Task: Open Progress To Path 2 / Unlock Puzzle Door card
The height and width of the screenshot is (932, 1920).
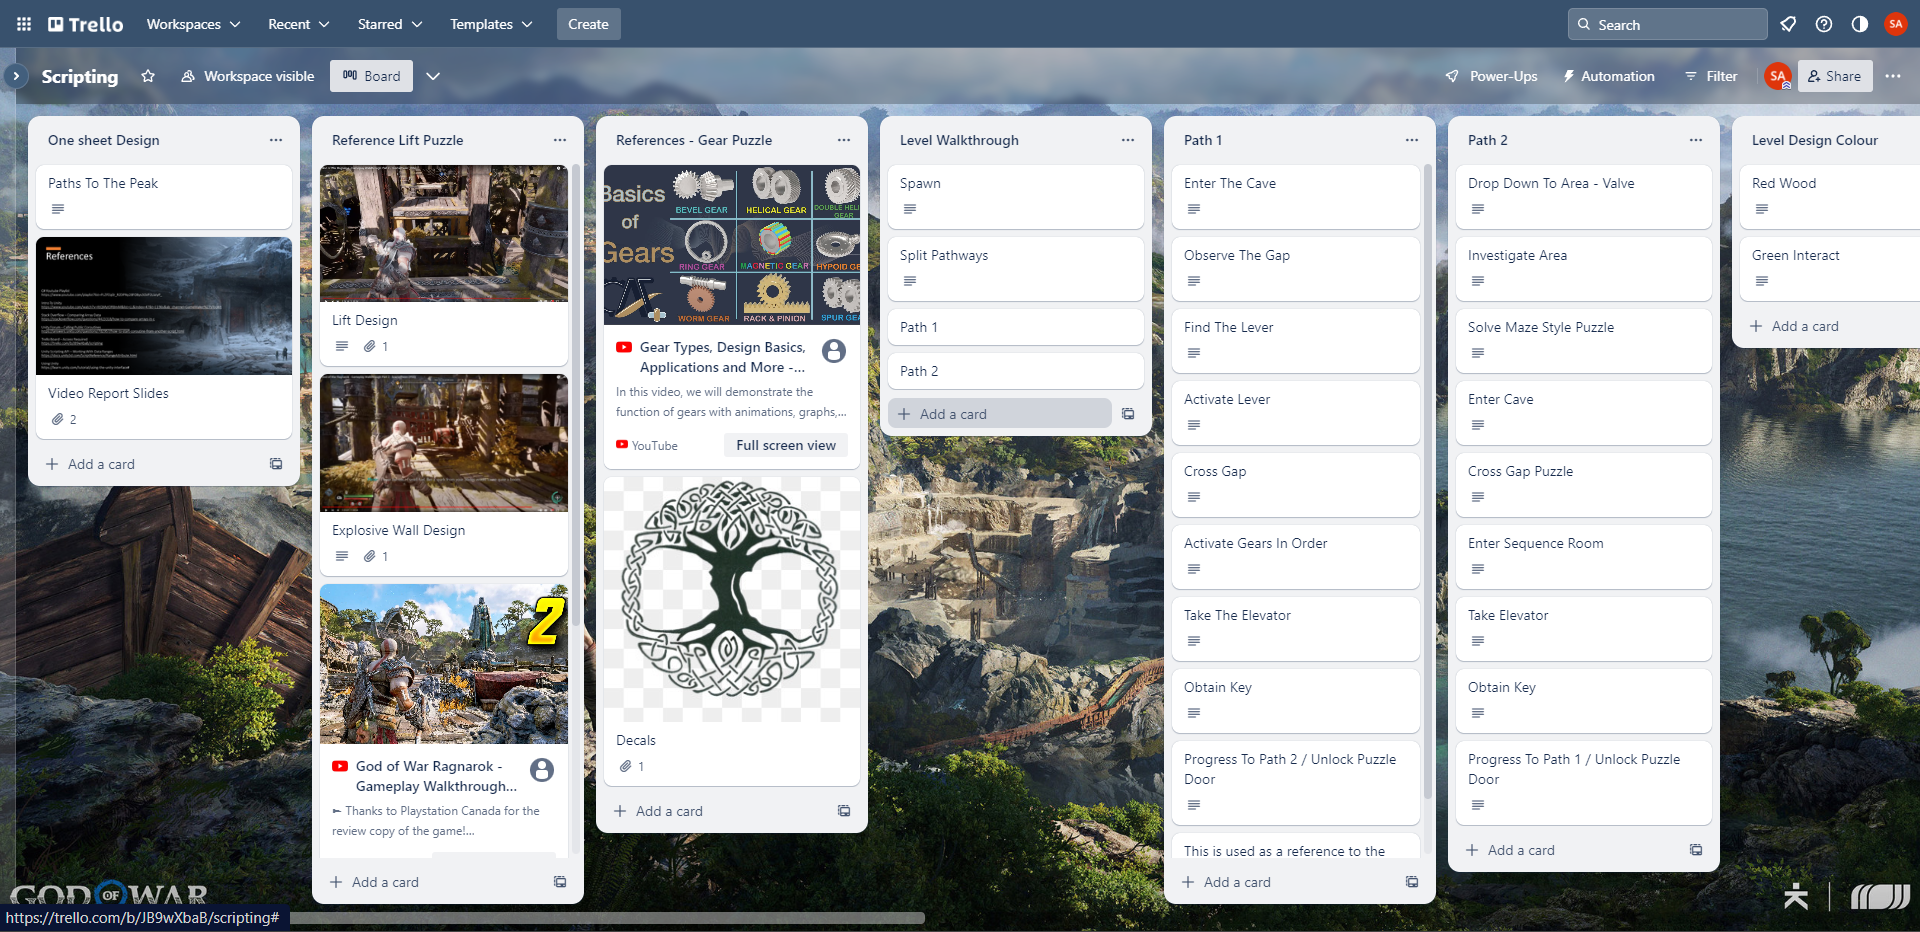Action: [x=1296, y=783]
